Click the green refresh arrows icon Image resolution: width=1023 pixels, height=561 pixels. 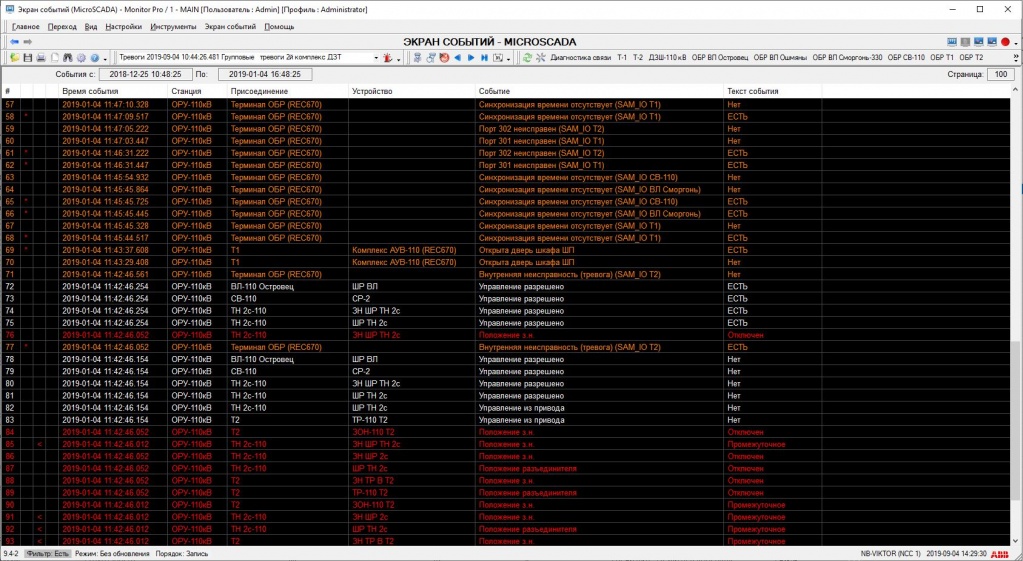527,58
